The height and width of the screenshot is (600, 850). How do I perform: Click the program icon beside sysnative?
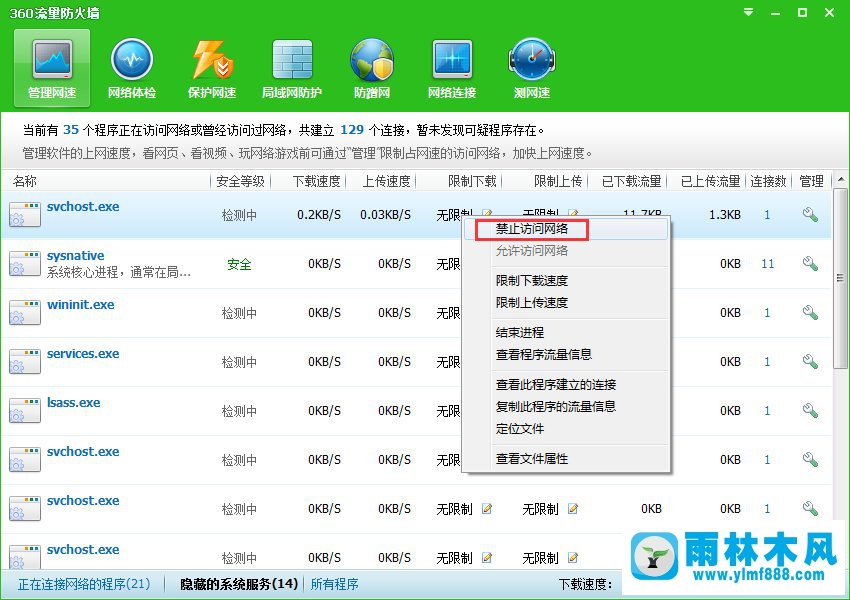25,264
